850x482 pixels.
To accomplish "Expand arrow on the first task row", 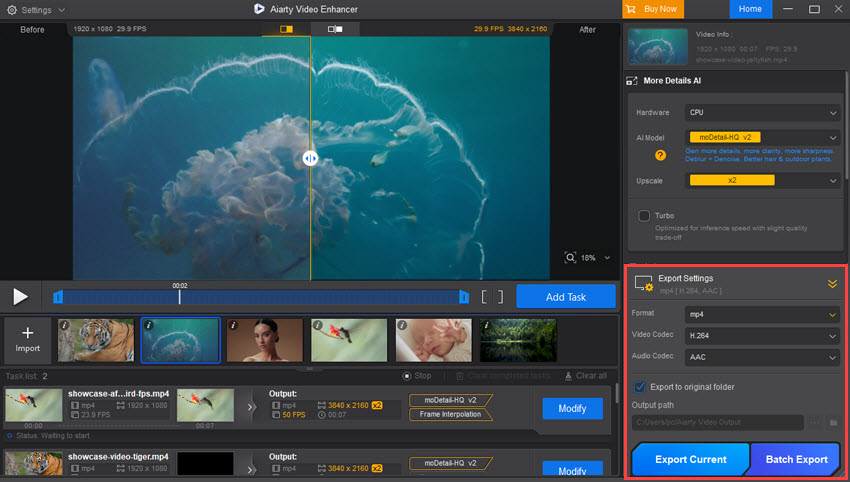I will coord(250,407).
